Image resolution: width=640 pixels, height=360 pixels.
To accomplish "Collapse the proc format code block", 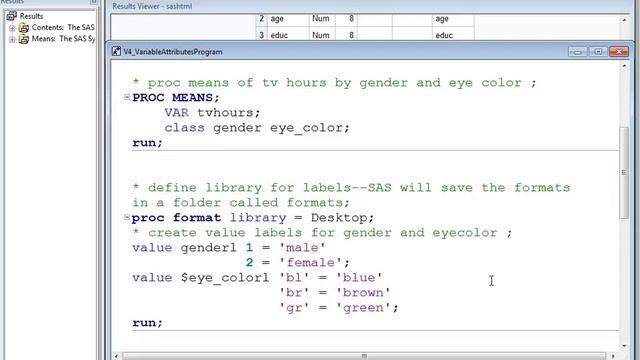I will click(127, 217).
